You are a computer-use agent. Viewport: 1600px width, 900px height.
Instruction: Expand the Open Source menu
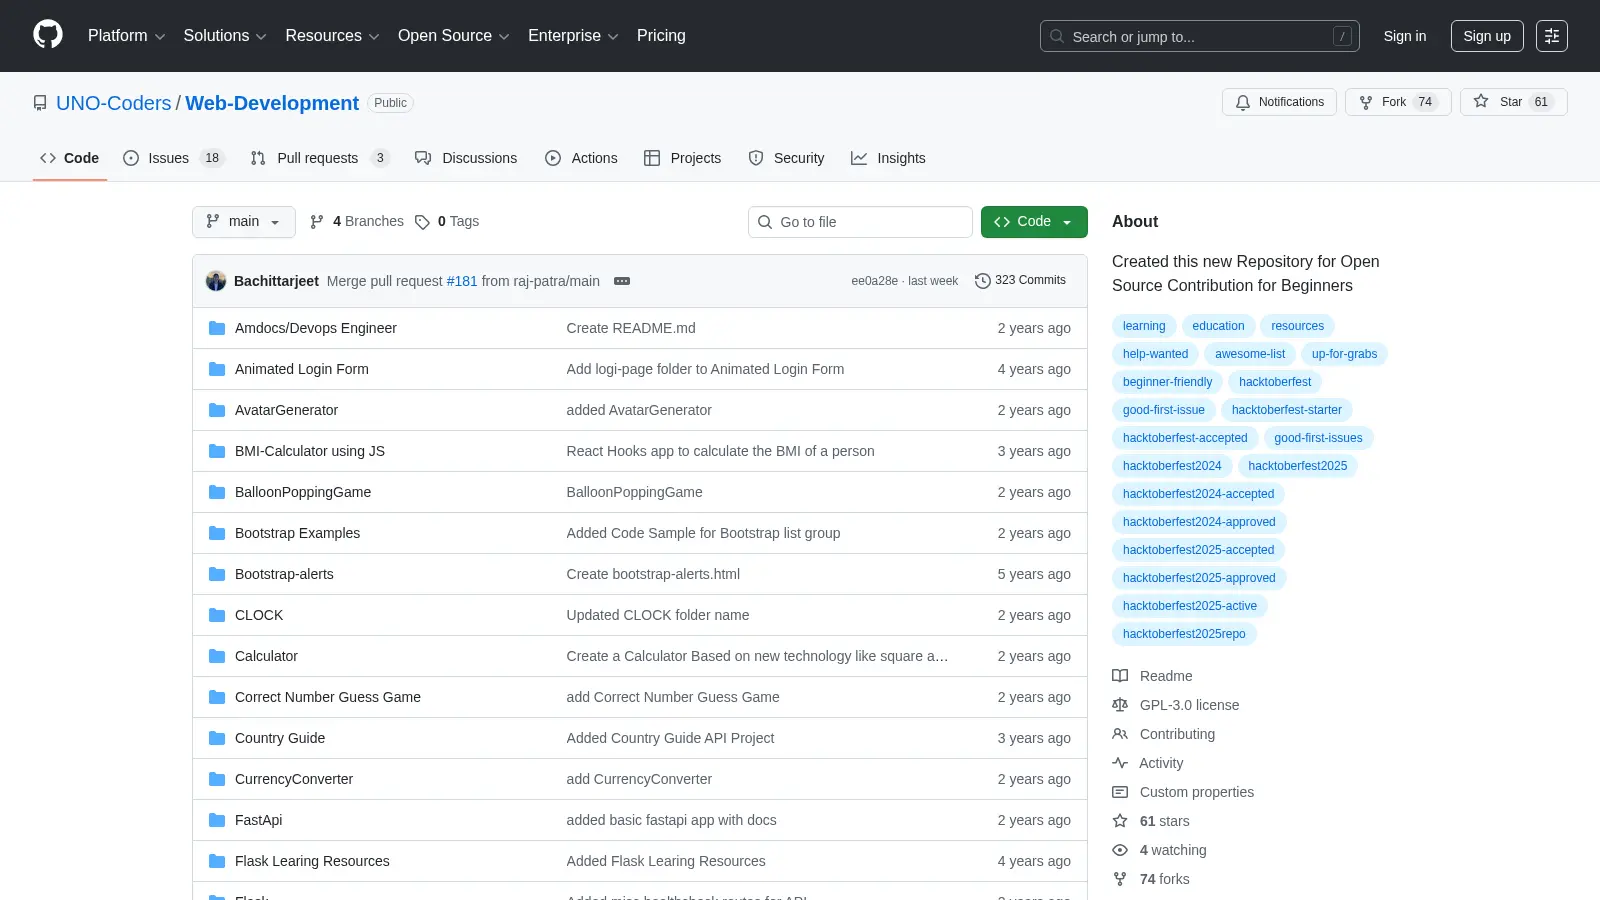point(453,36)
